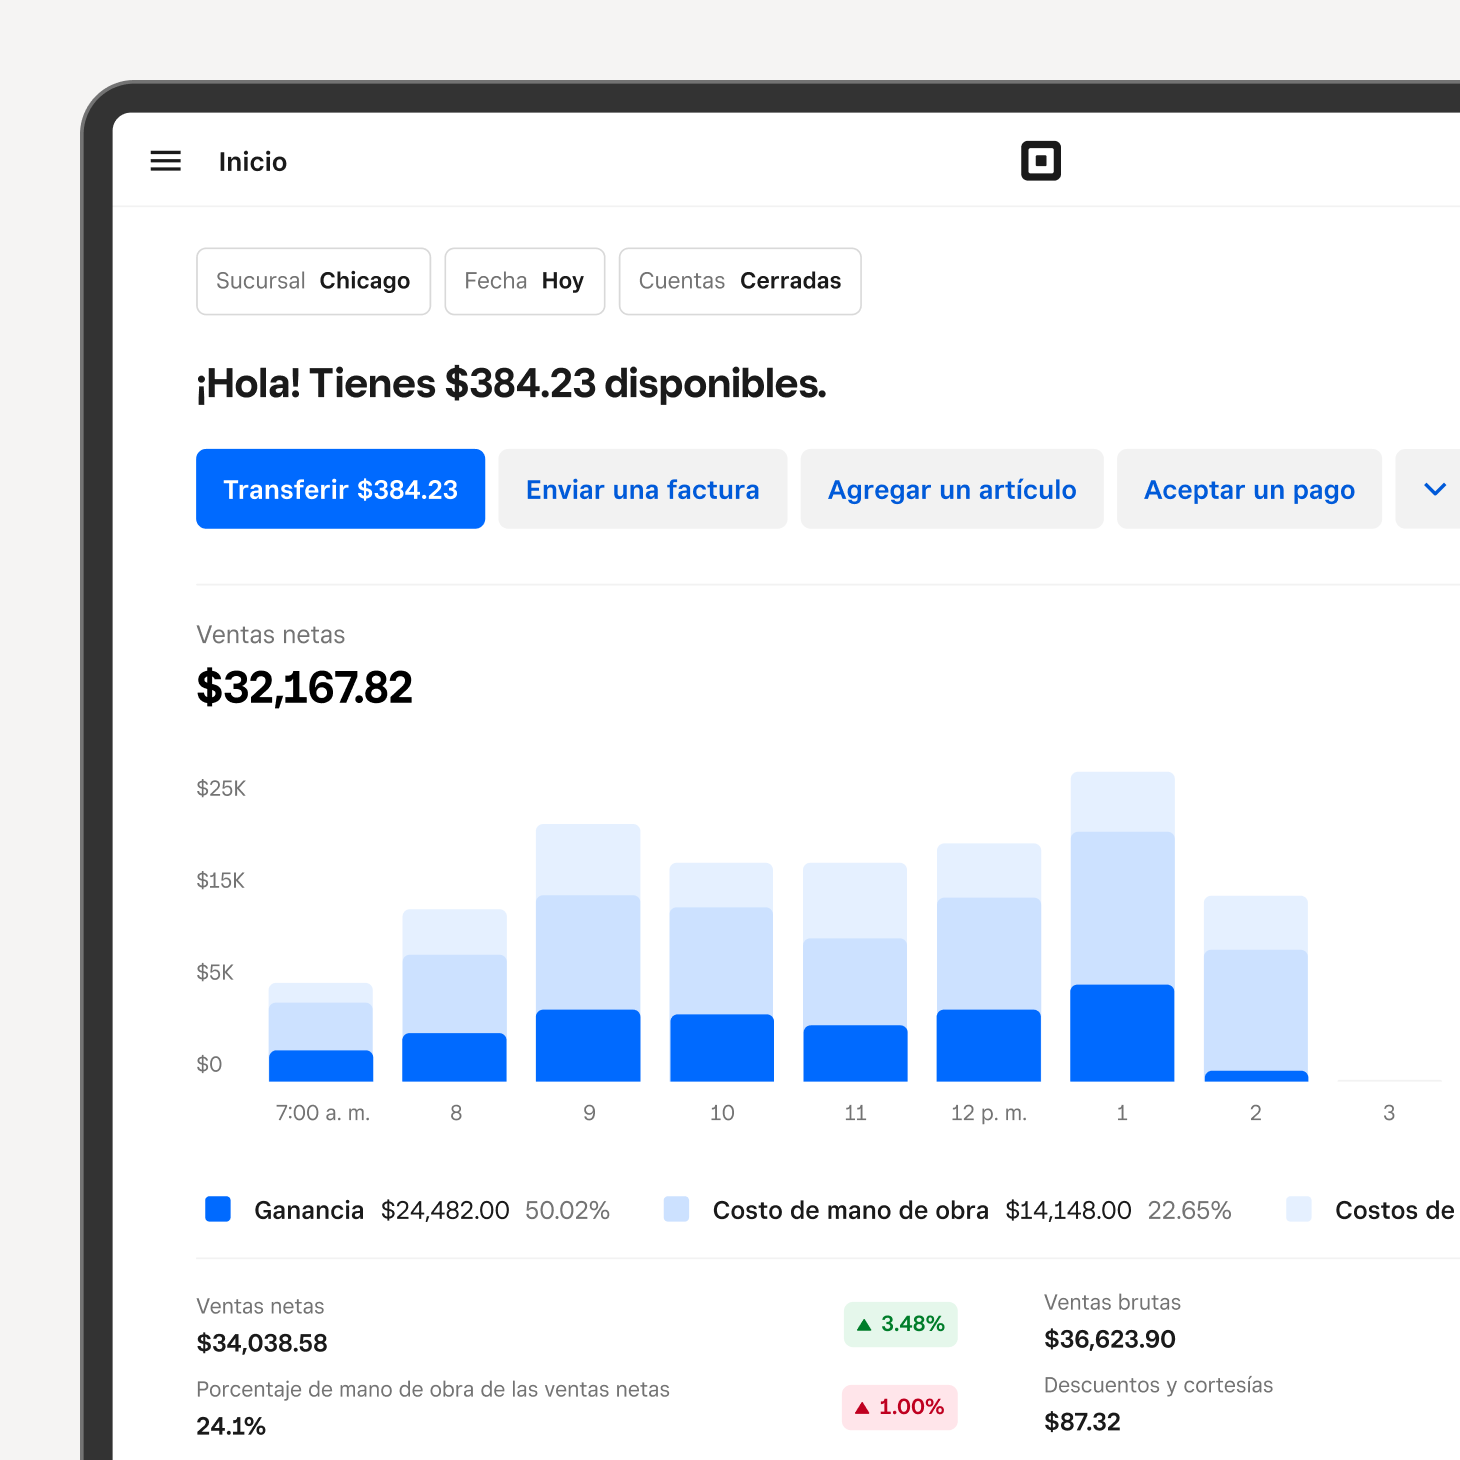Viewport: 1460px width, 1460px height.
Task: Click the Ganancia blue legend swatch
Action: (x=218, y=1209)
